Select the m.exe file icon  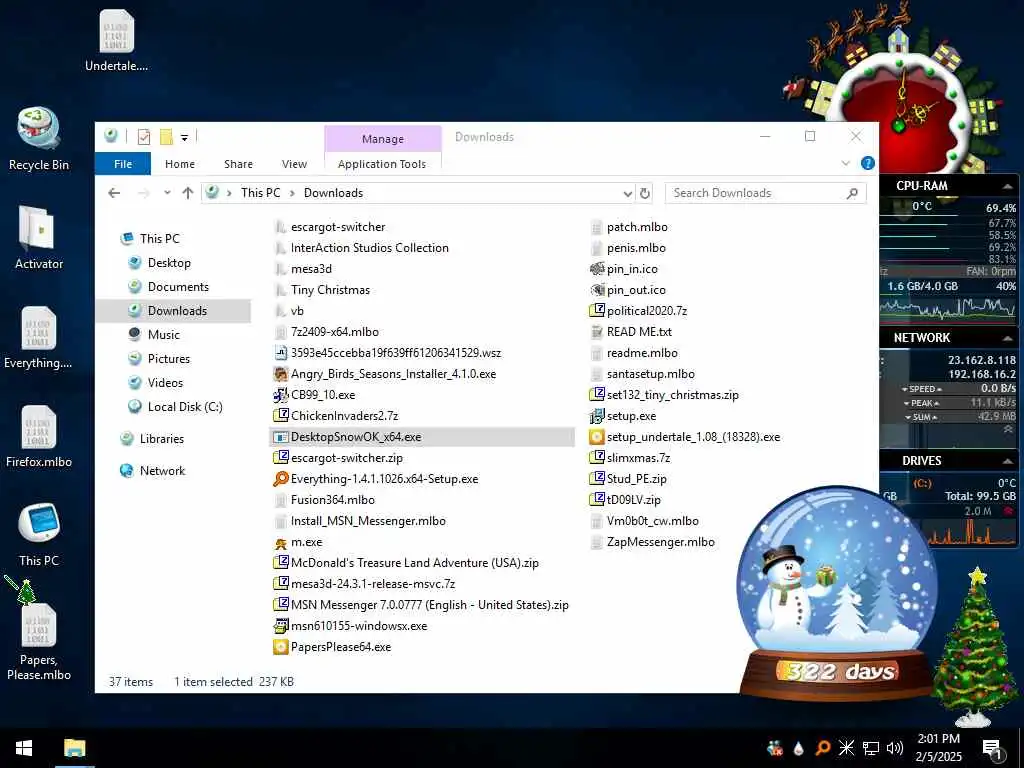[281, 542]
